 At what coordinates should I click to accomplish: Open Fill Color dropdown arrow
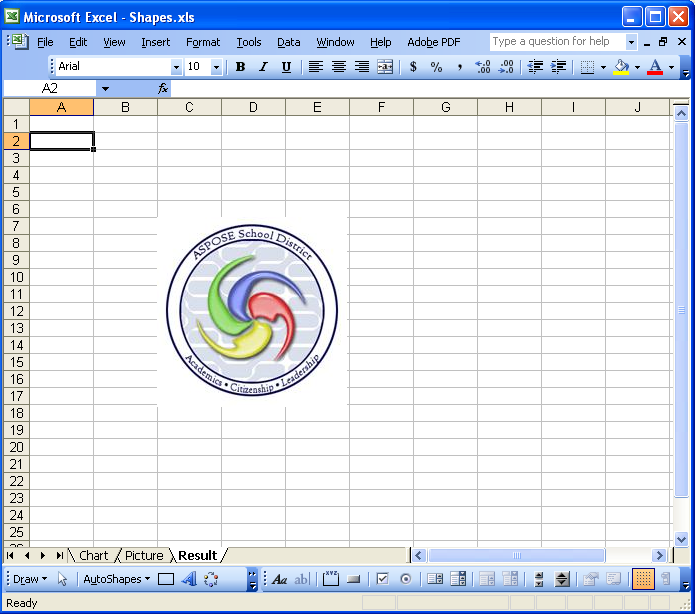[637, 67]
